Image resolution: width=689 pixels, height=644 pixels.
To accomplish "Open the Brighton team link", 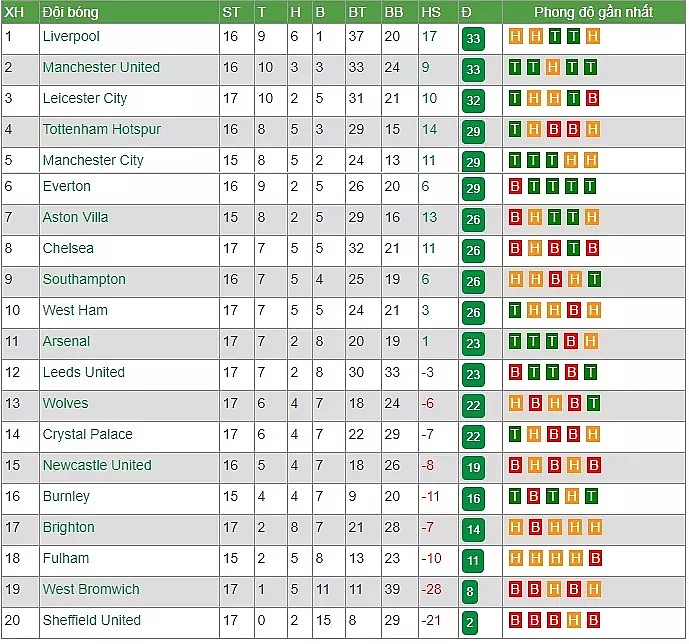I will coord(69,527).
